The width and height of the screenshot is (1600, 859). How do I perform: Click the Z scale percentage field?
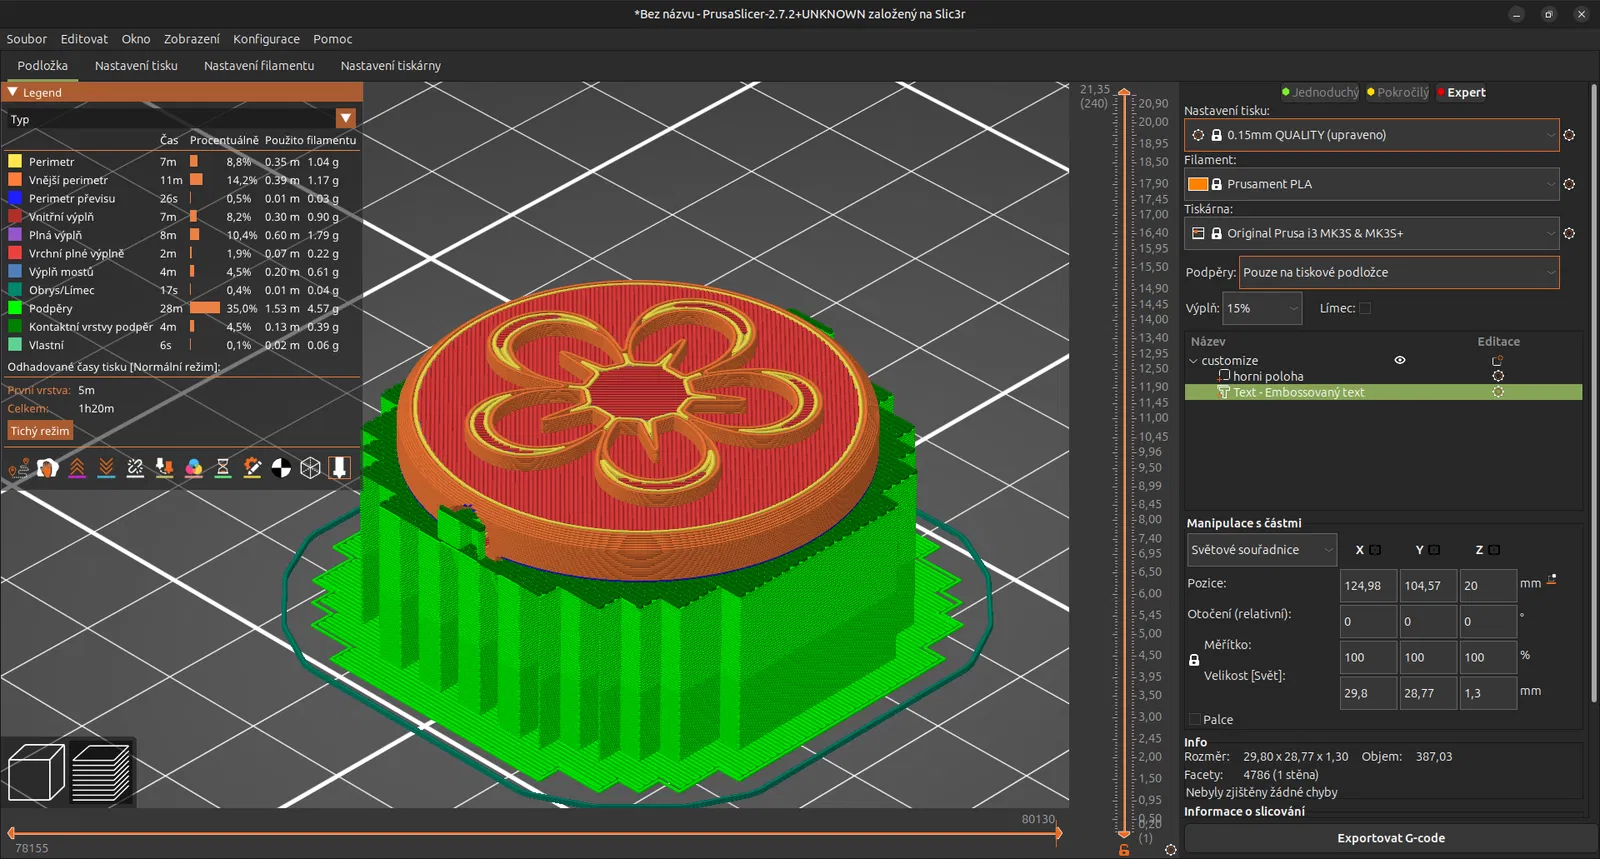coord(1488,657)
